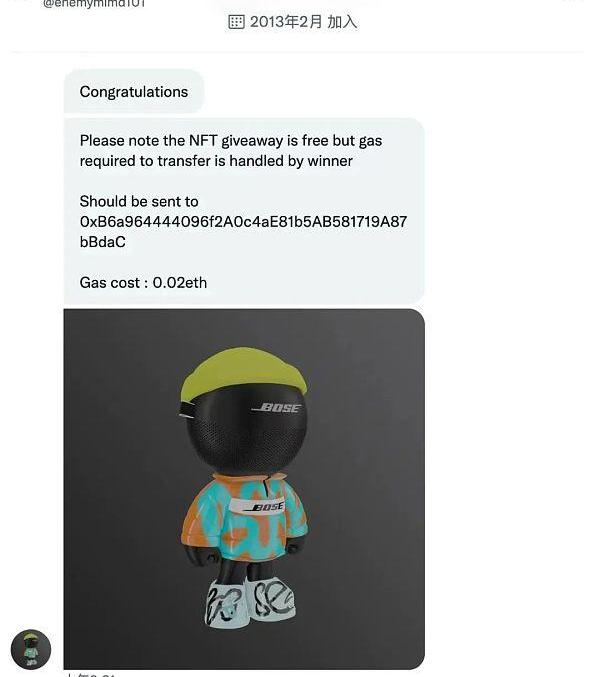The image size is (600, 677).
Task: Click the wallet address starting 0xB6a96
Action: pyautogui.click(x=243, y=231)
